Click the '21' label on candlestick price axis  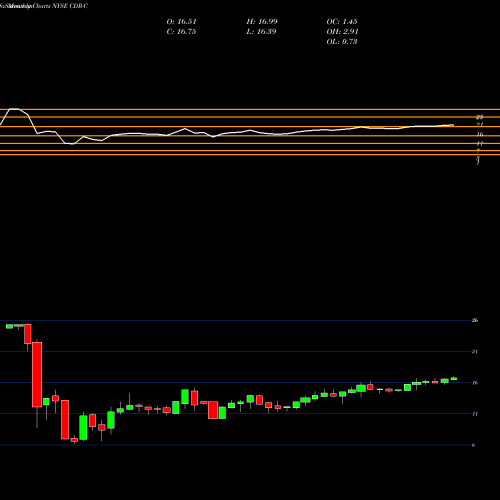[475, 352]
